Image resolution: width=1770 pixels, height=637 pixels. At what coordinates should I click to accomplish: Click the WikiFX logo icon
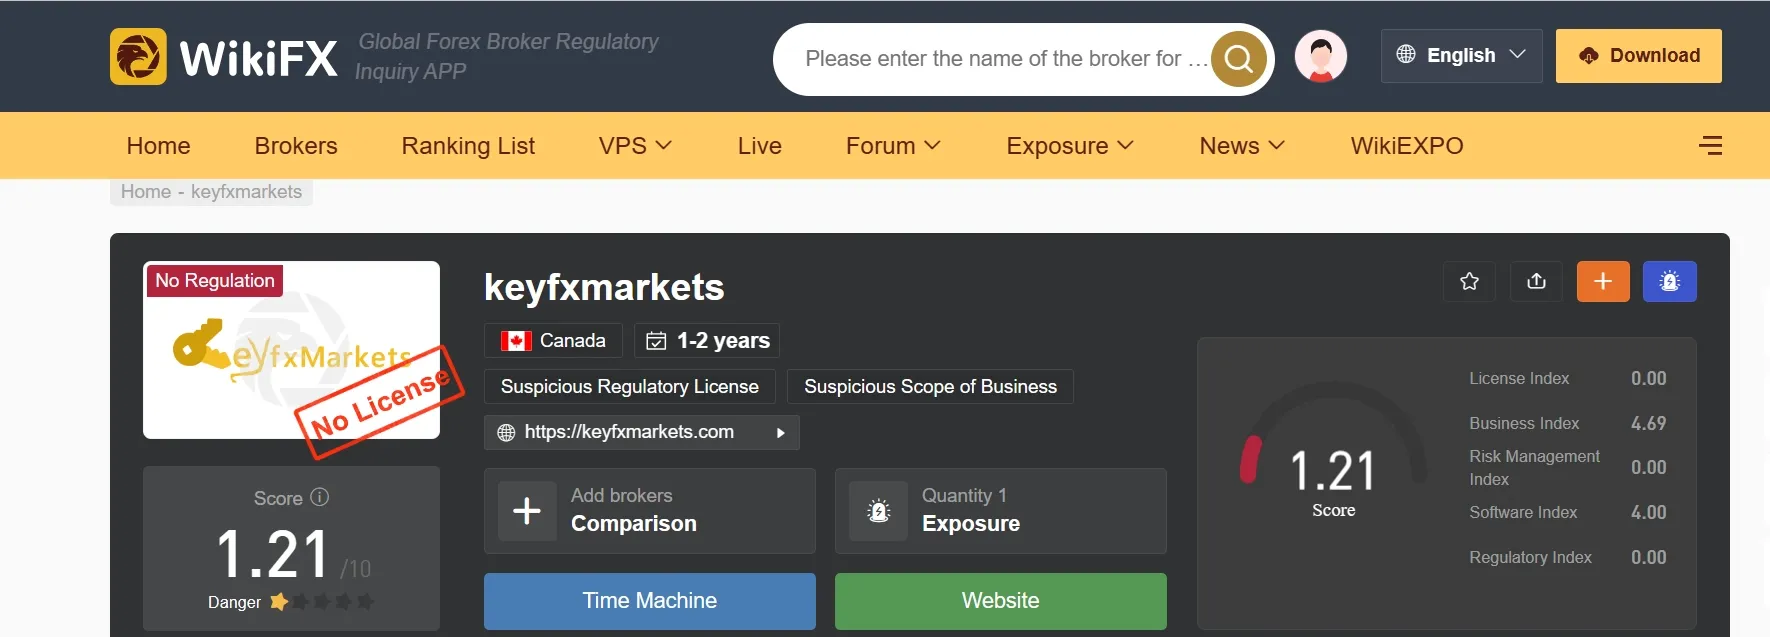138,57
